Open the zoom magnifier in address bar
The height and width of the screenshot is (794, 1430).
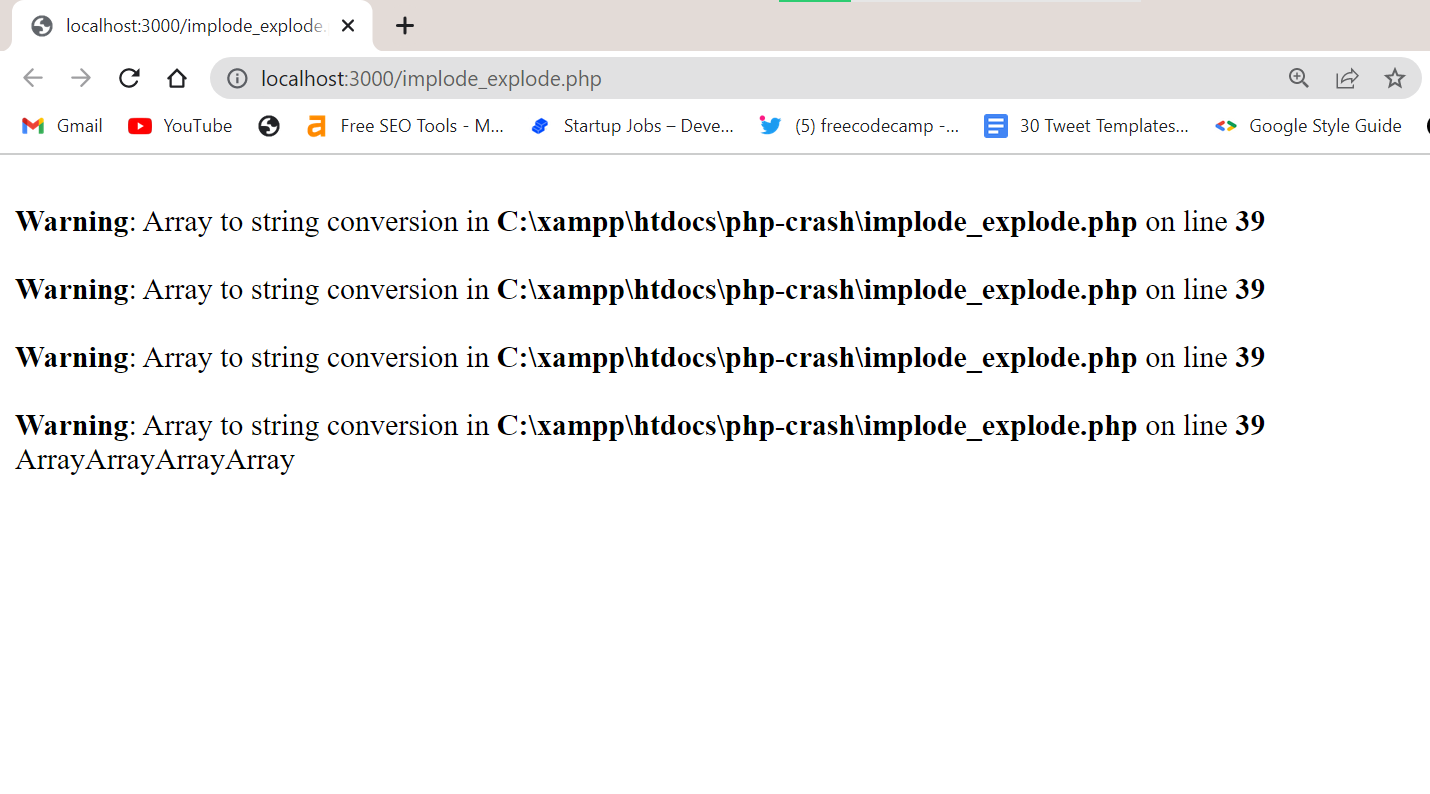(1299, 78)
